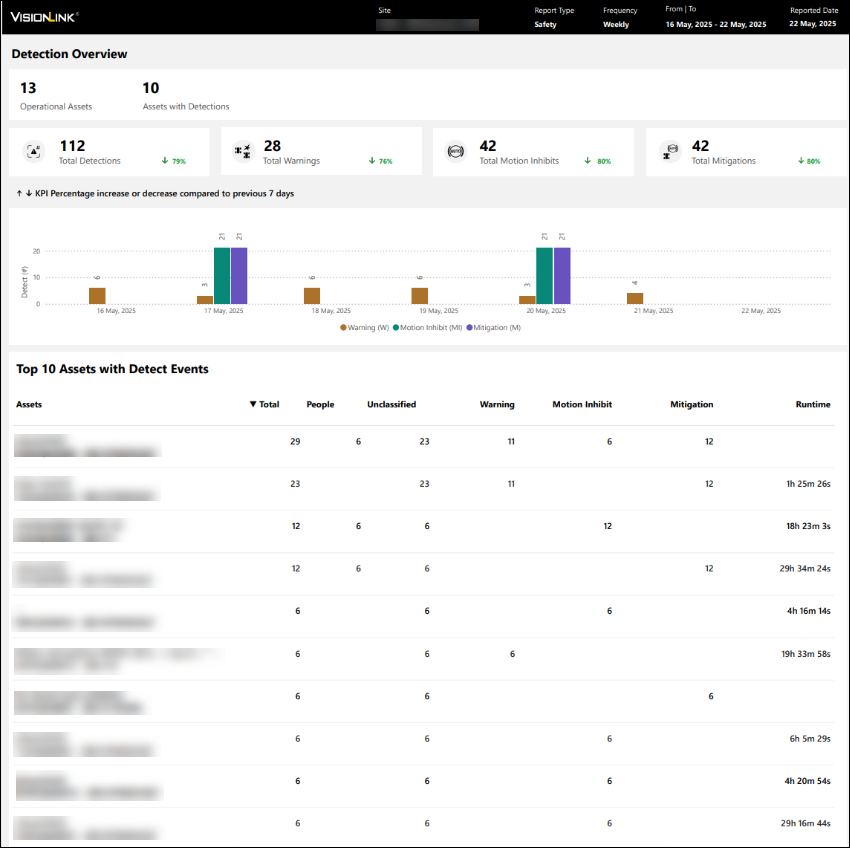The image size is (850, 848).
Task: Click the Total Mitigations icon
Action: (x=670, y=152)
